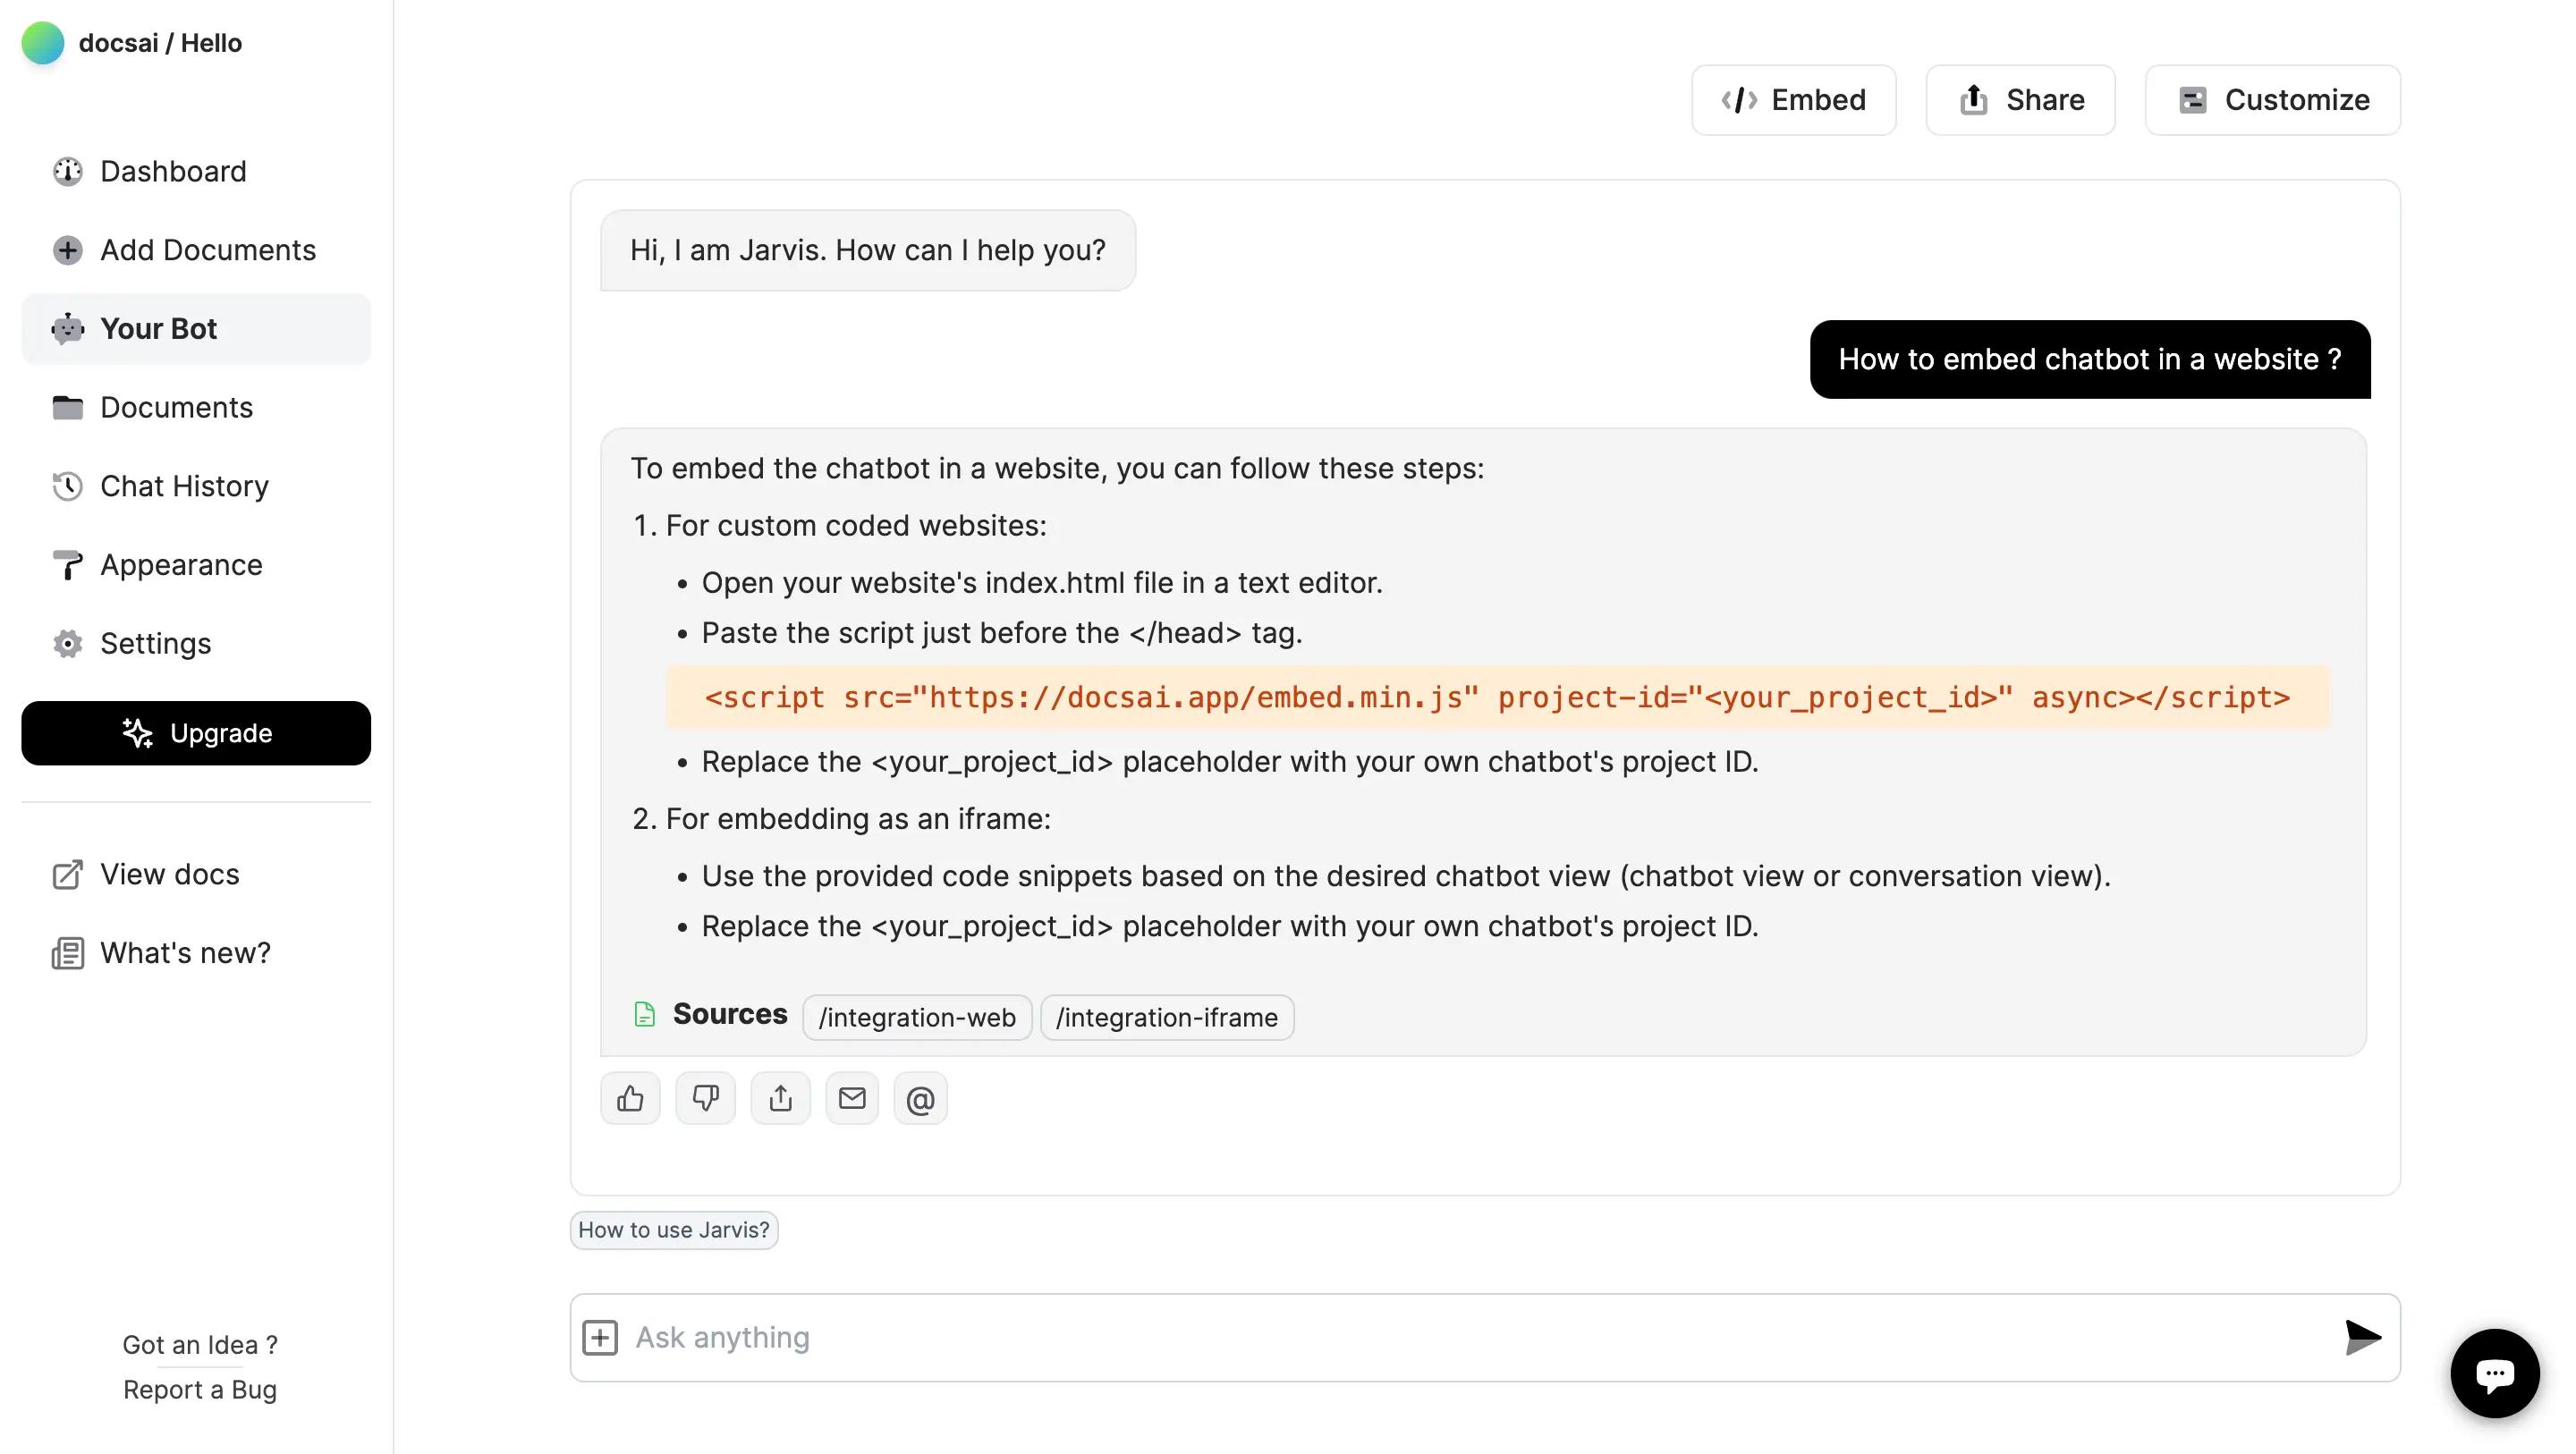Click the @ mention icon
The width and height of the screenshot is (2576, 1454).
pyautogui.click(x=920, y=1100)
